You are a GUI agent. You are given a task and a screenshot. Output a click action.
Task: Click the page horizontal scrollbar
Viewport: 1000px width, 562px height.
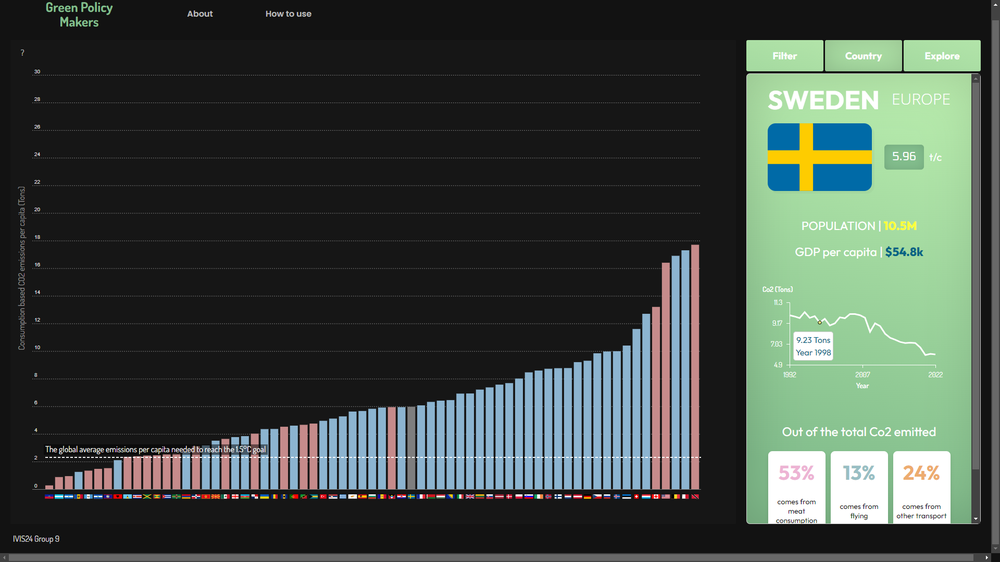[497, 558]
